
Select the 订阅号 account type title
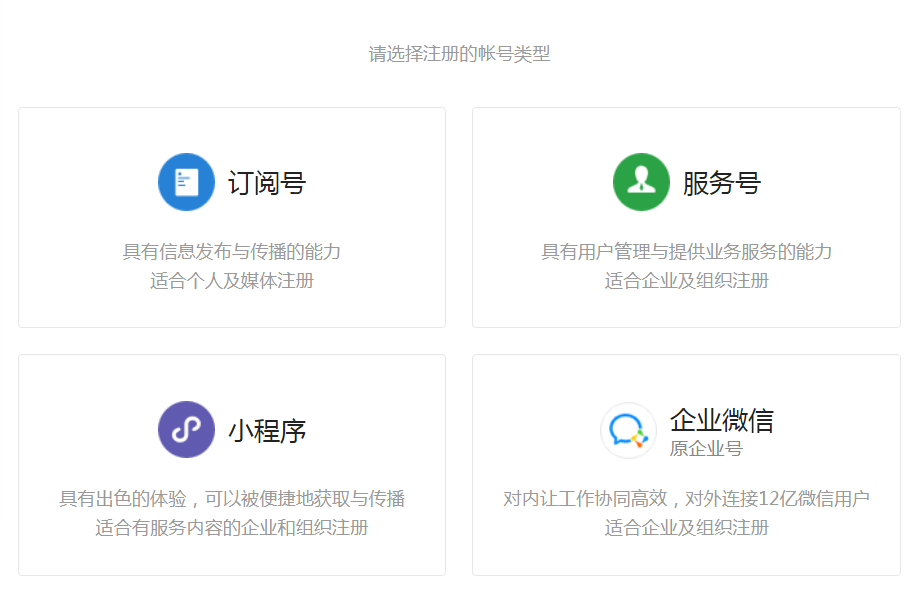[267, 183]
